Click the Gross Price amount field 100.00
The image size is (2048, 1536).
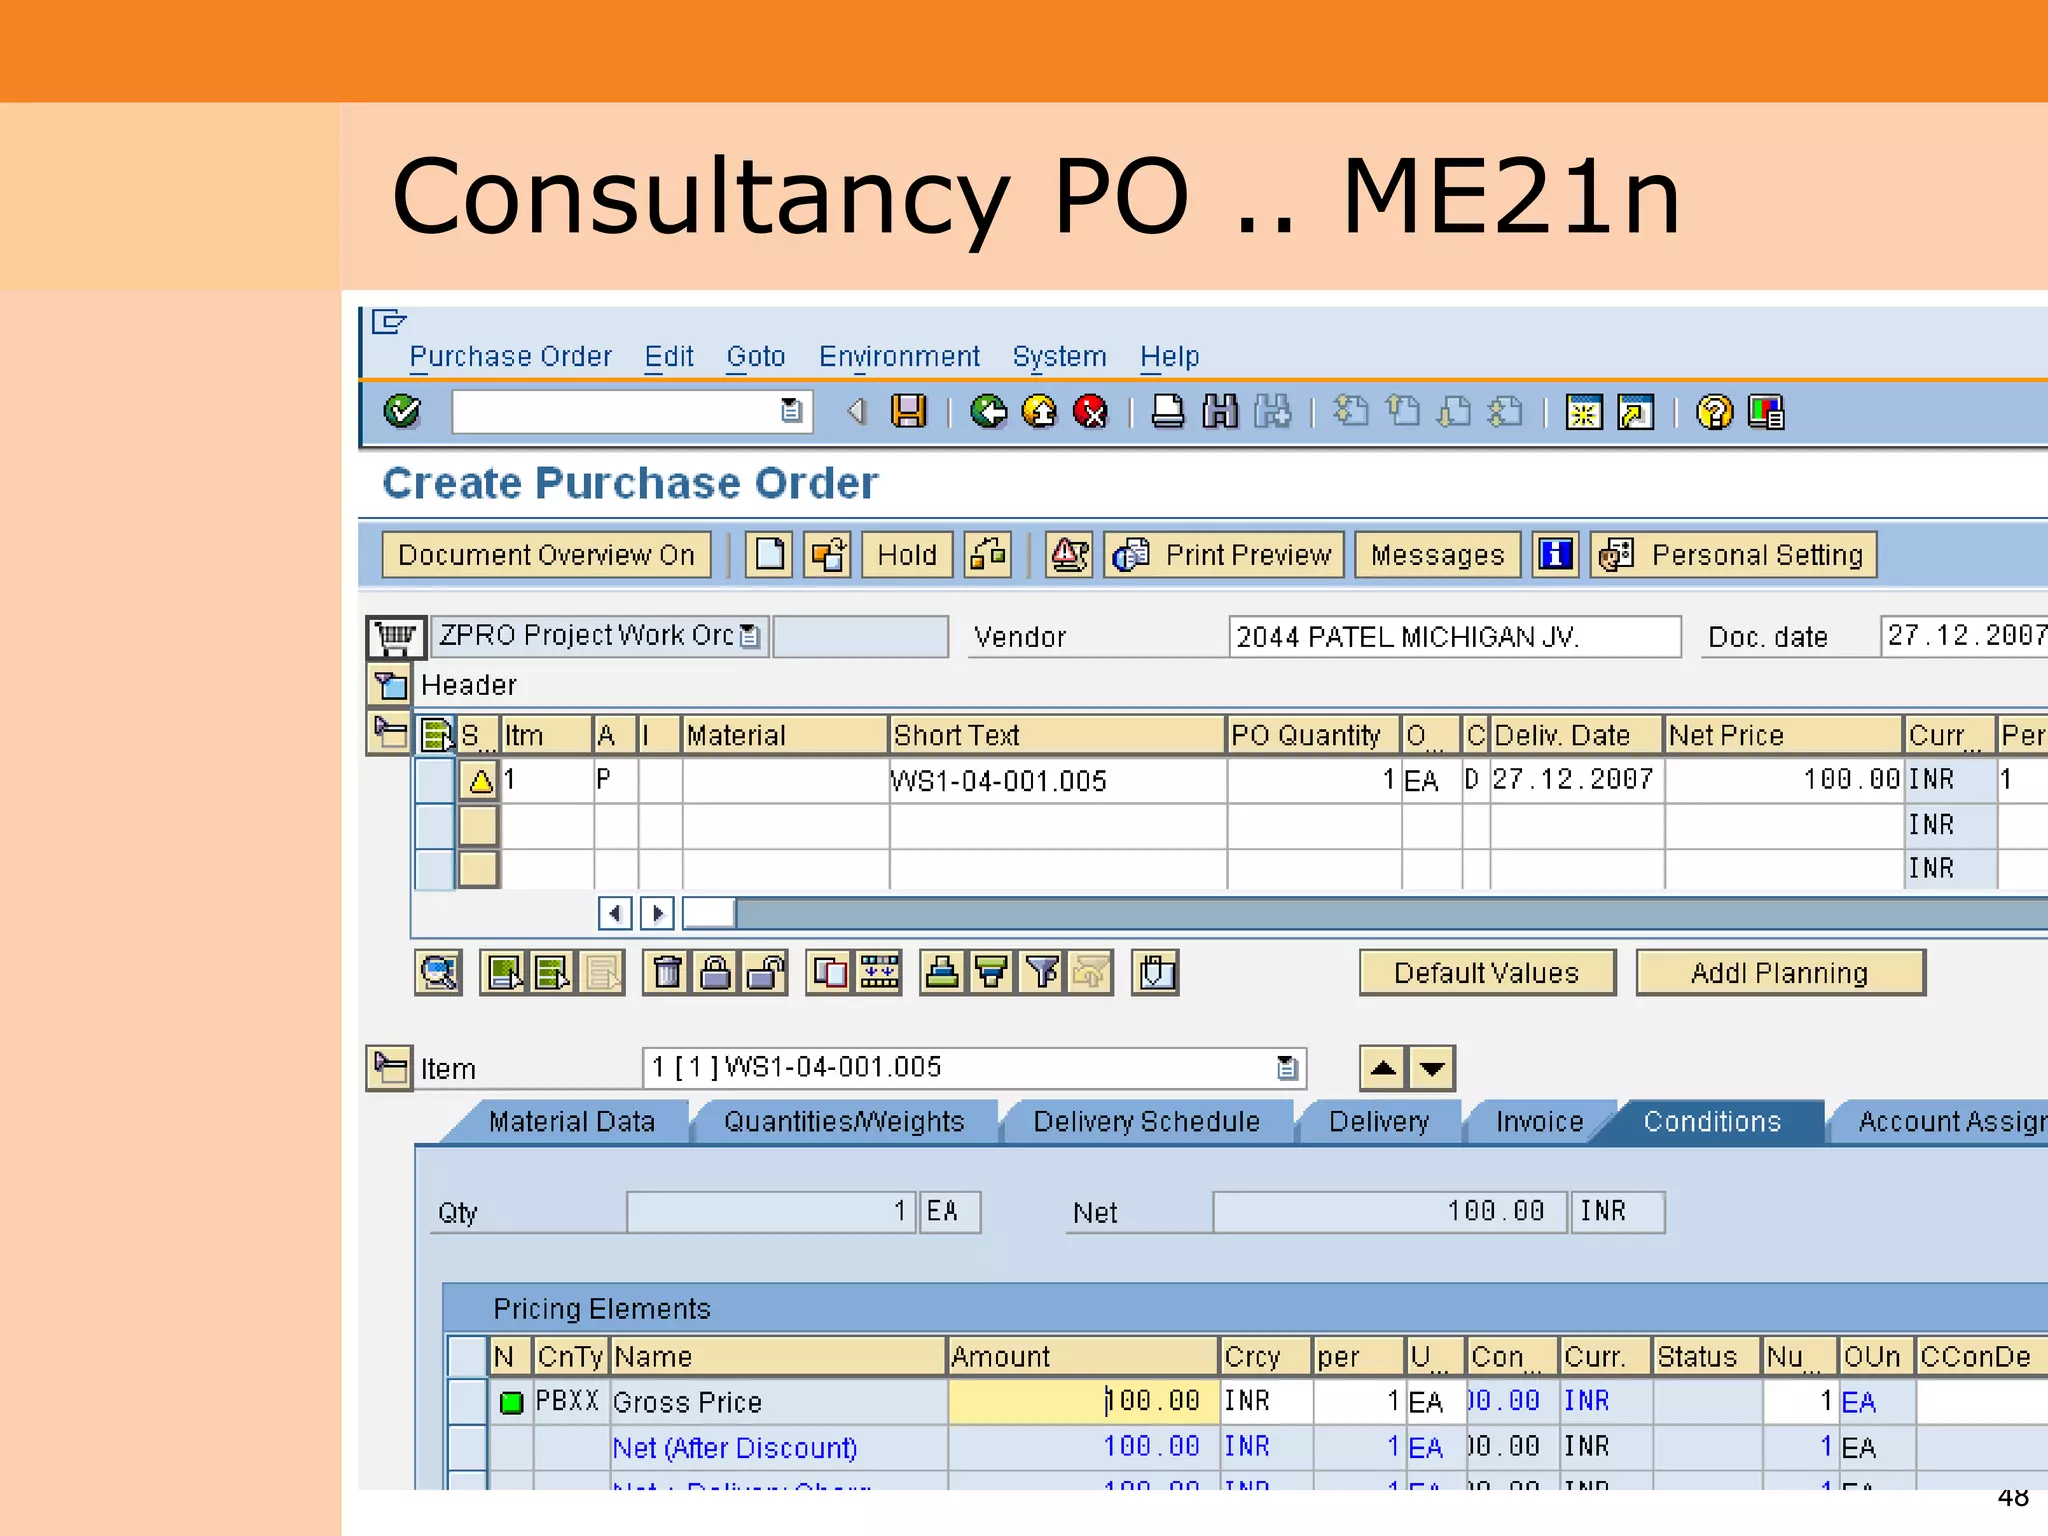point(1082,1401)
